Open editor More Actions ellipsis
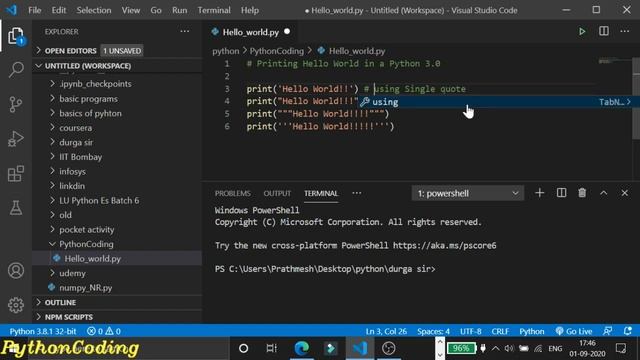The width and height of the screenshot is (640, 360). click(x=625, y=31)
